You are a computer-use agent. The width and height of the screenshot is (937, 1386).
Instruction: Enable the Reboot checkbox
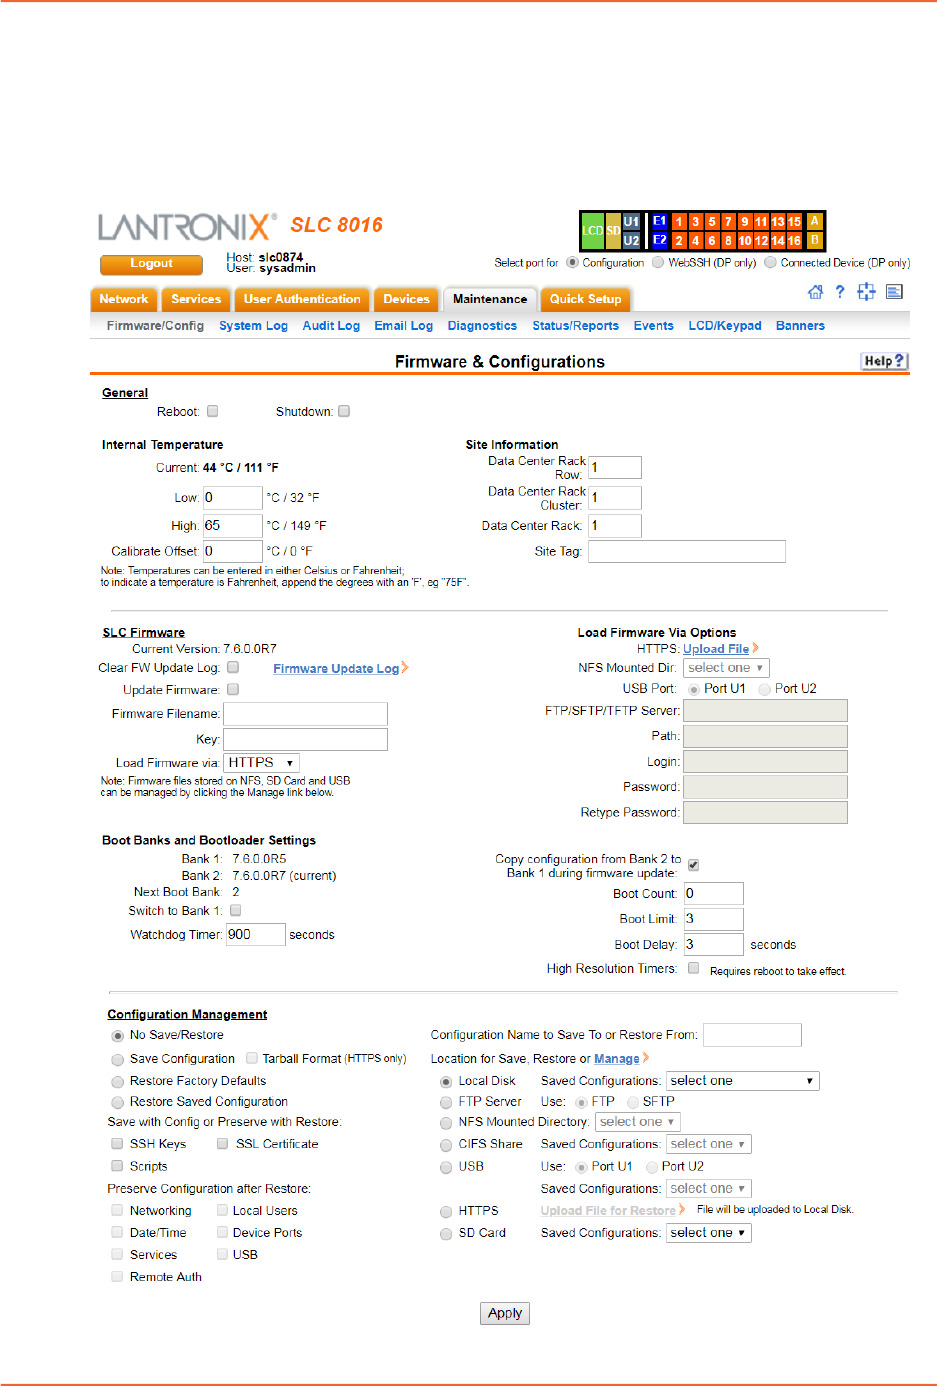coord(212,411)
